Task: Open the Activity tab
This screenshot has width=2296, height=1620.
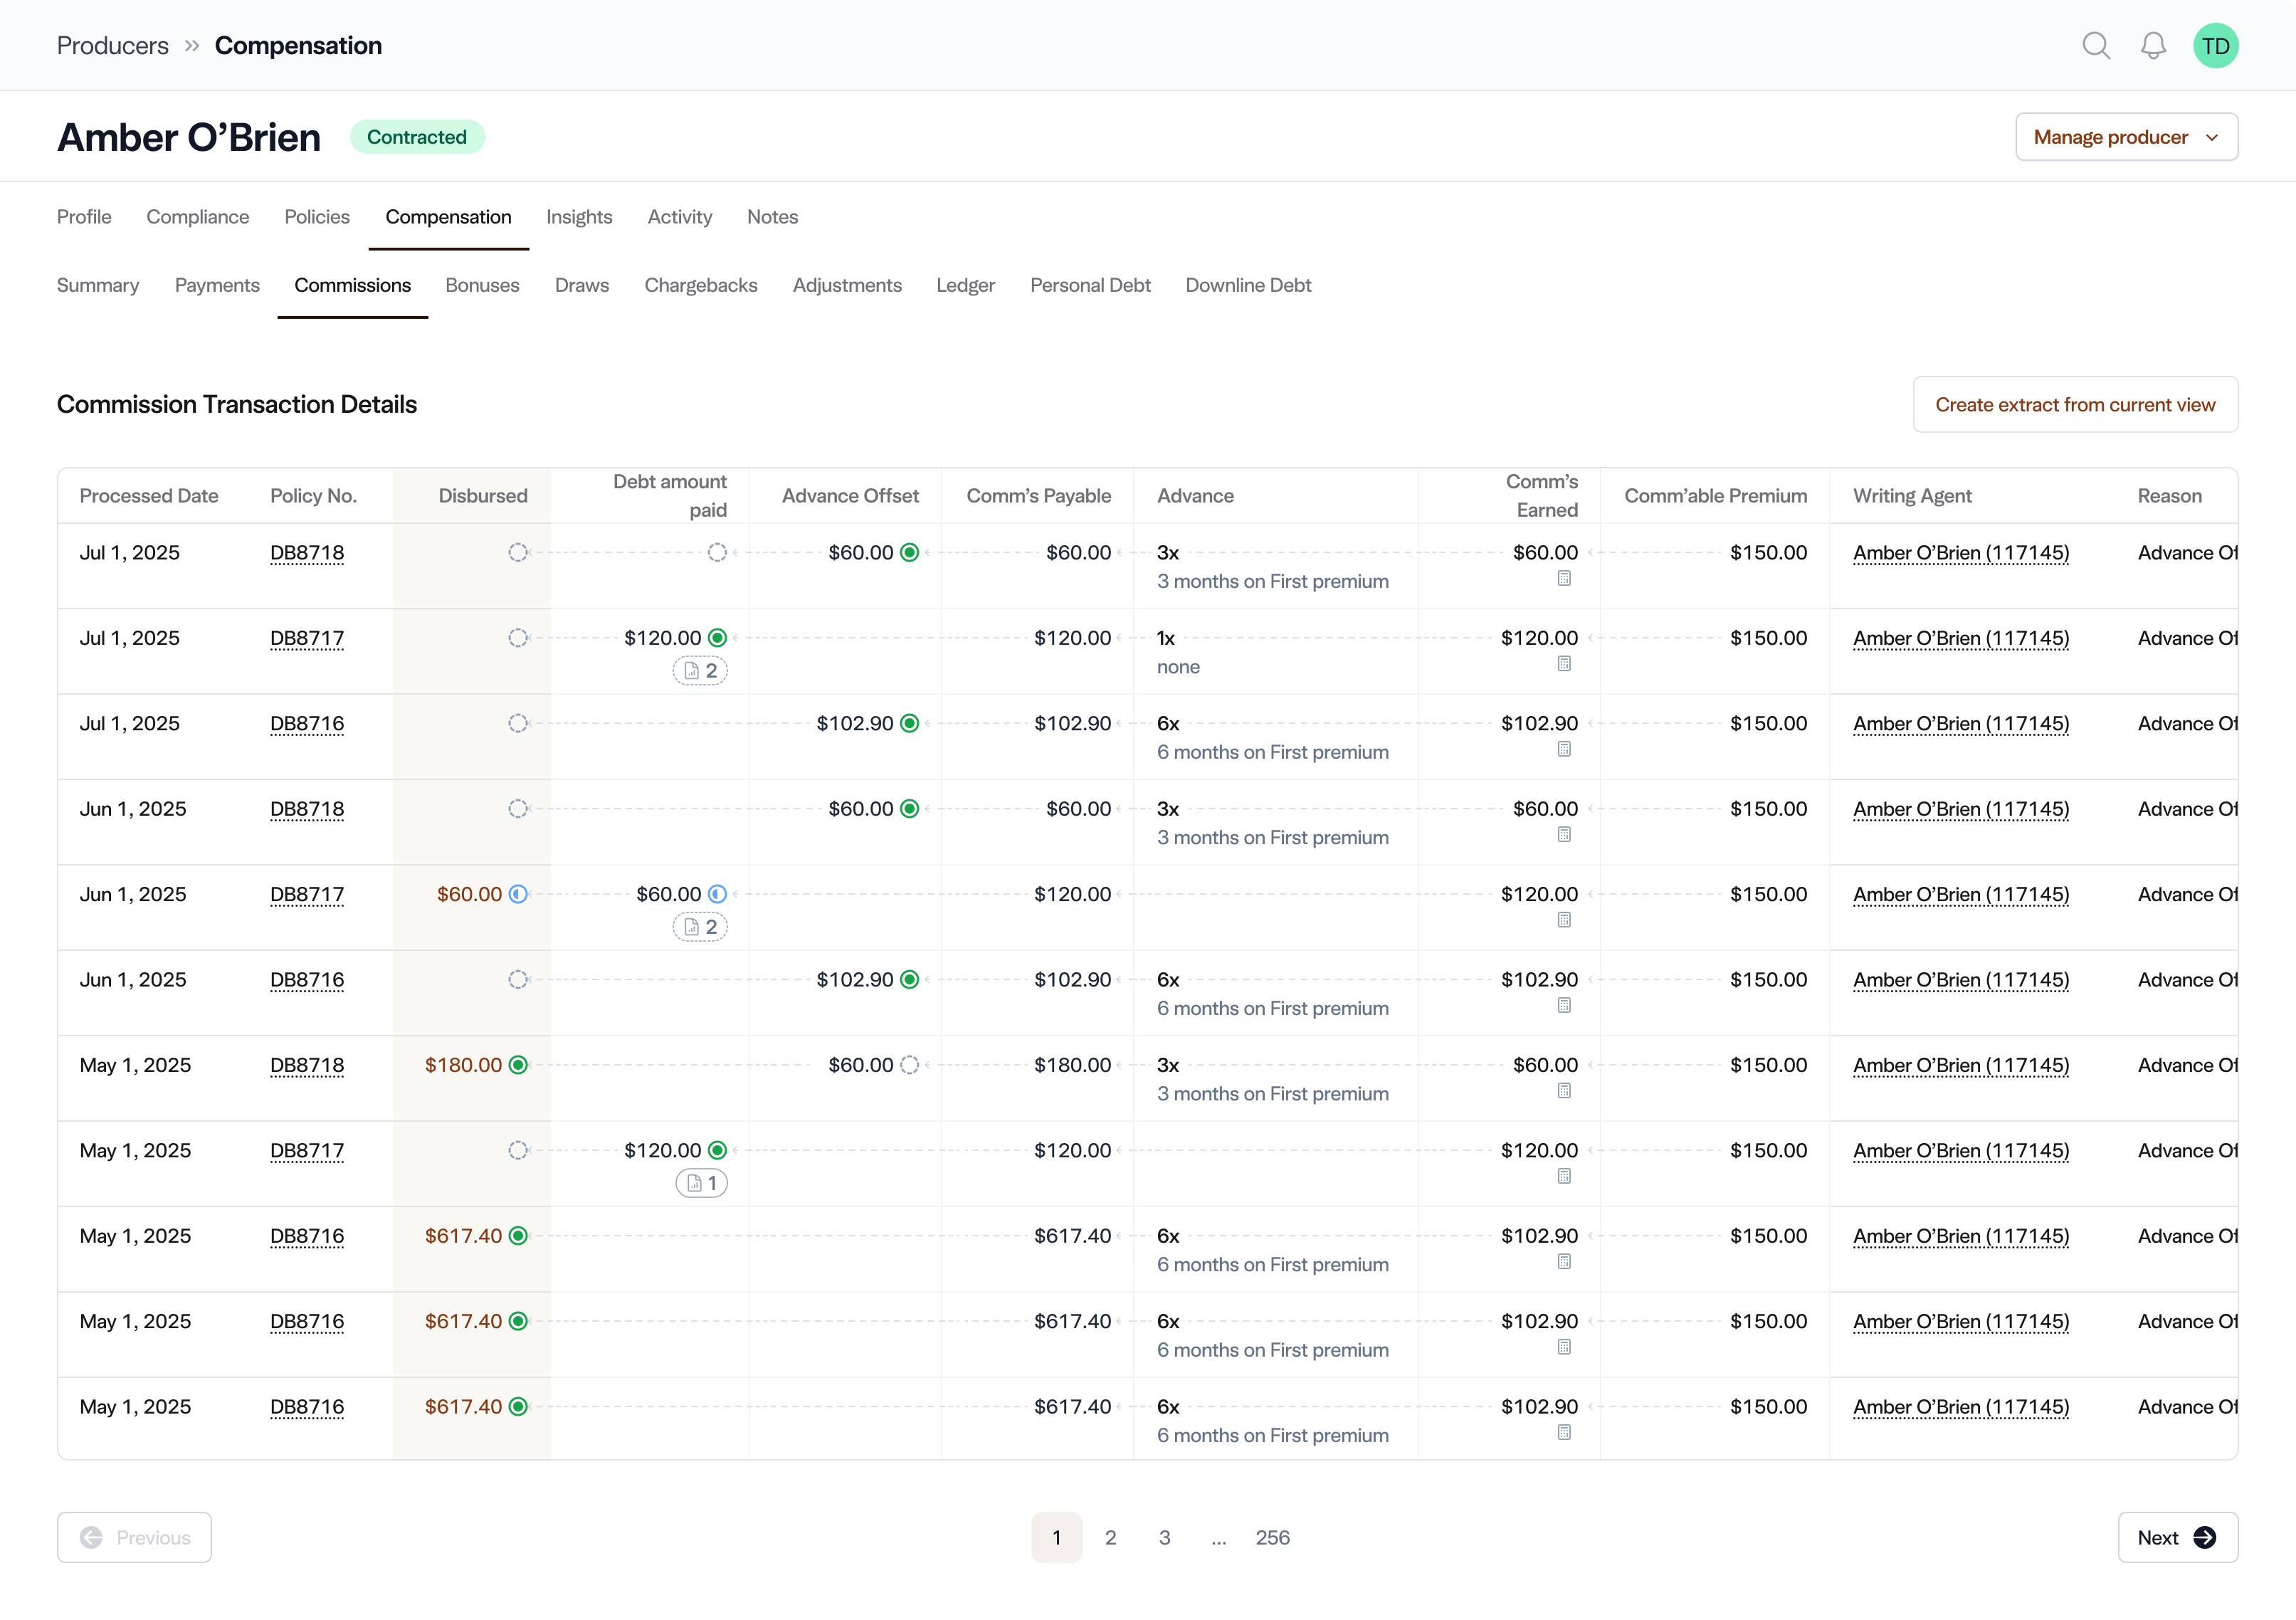Action: tap(680, 217)
